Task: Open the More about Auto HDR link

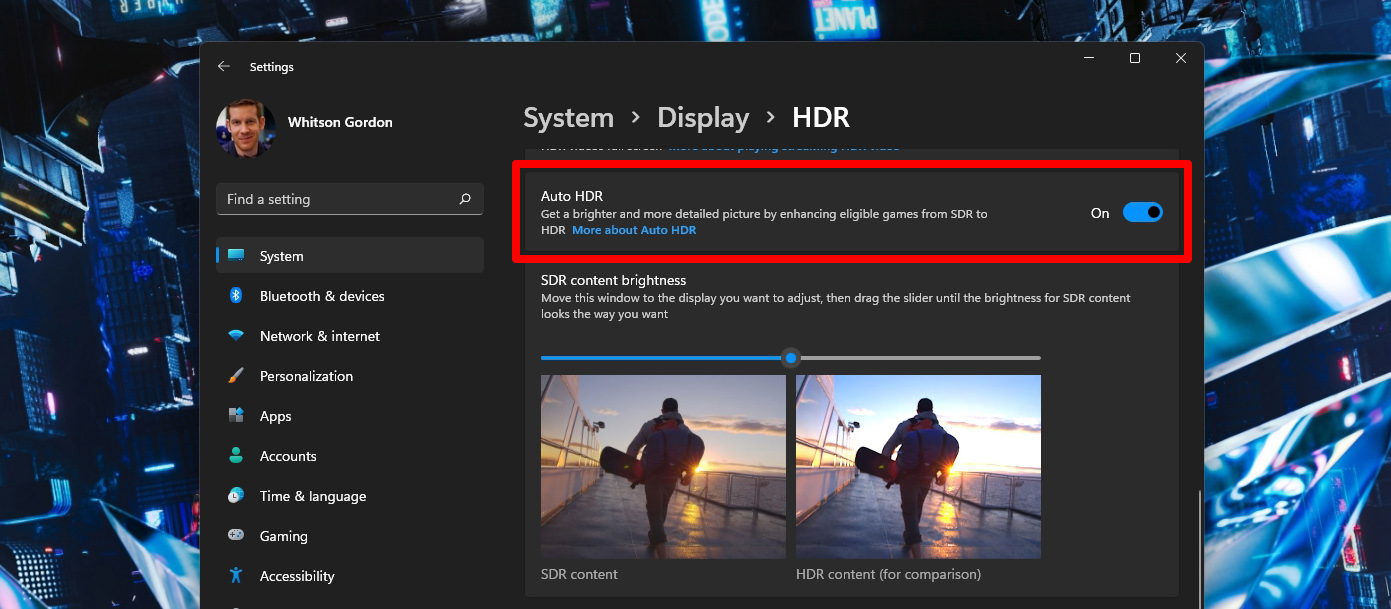Action: tap(634, 230)
